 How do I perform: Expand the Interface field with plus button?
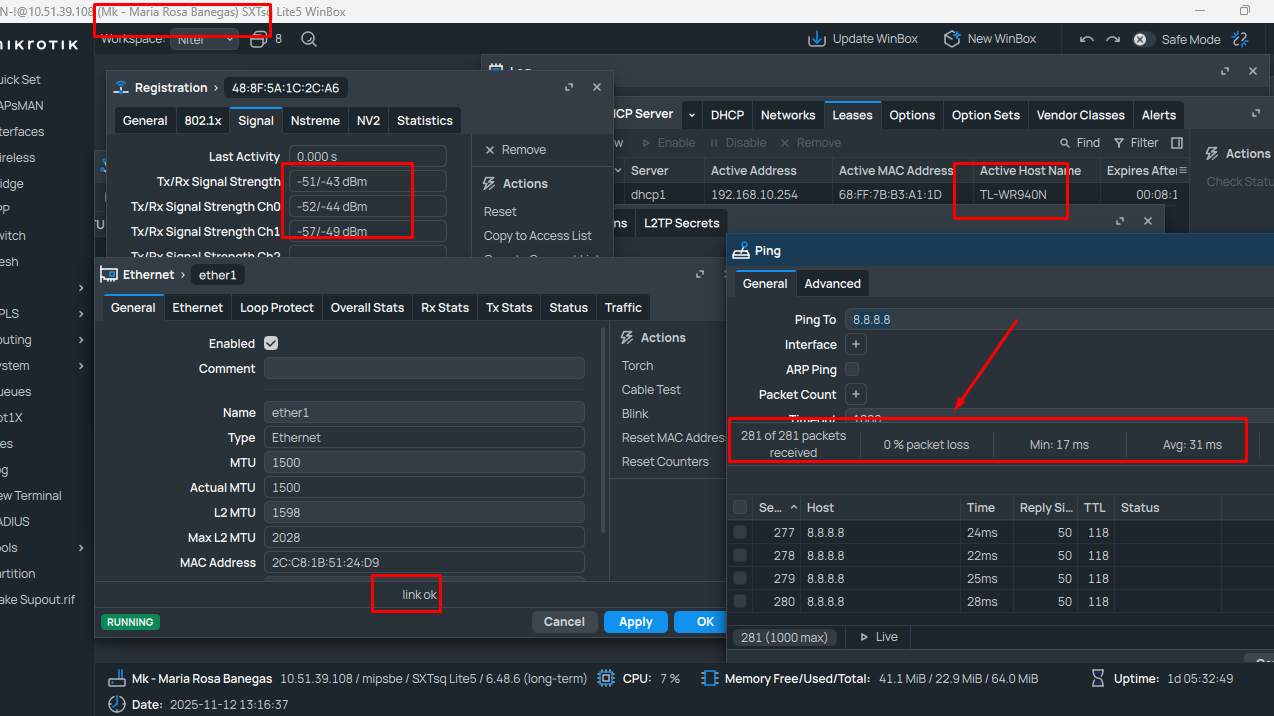856,345
